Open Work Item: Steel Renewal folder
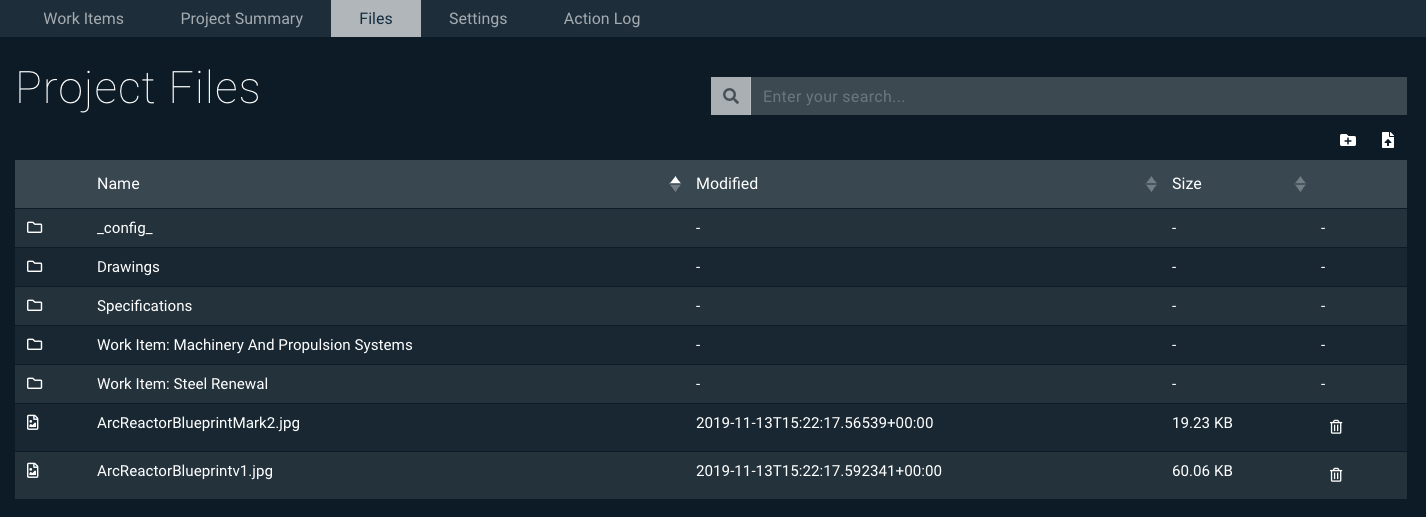This screenshot has height=517, width=1426. point(182,384)
